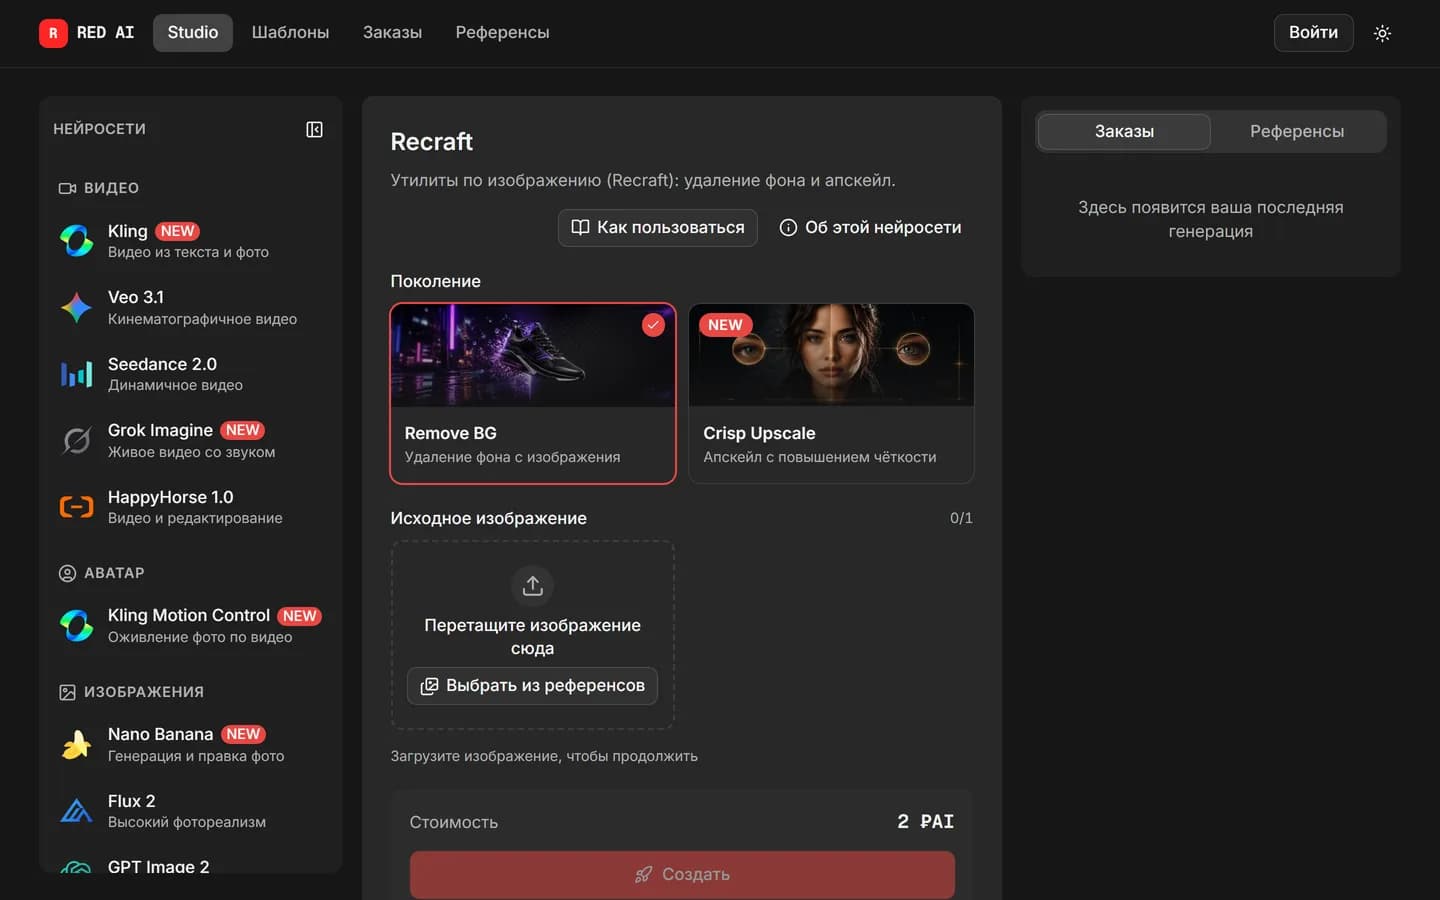Click the 0/1 image counter text
The width and height of the screenshot is (1440, 900).
[961, 518]
